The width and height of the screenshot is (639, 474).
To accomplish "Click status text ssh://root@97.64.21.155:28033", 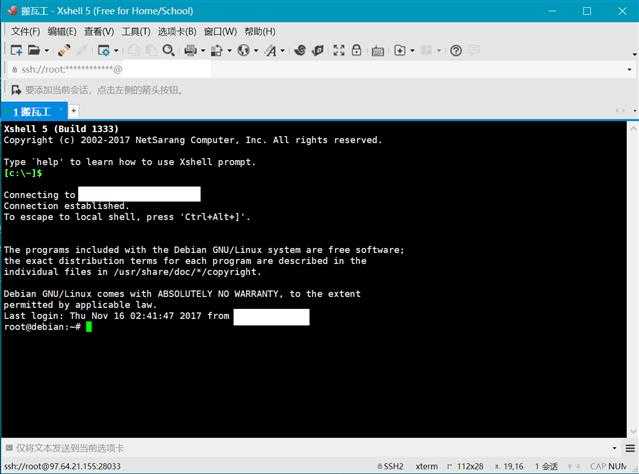I will 62,466.
